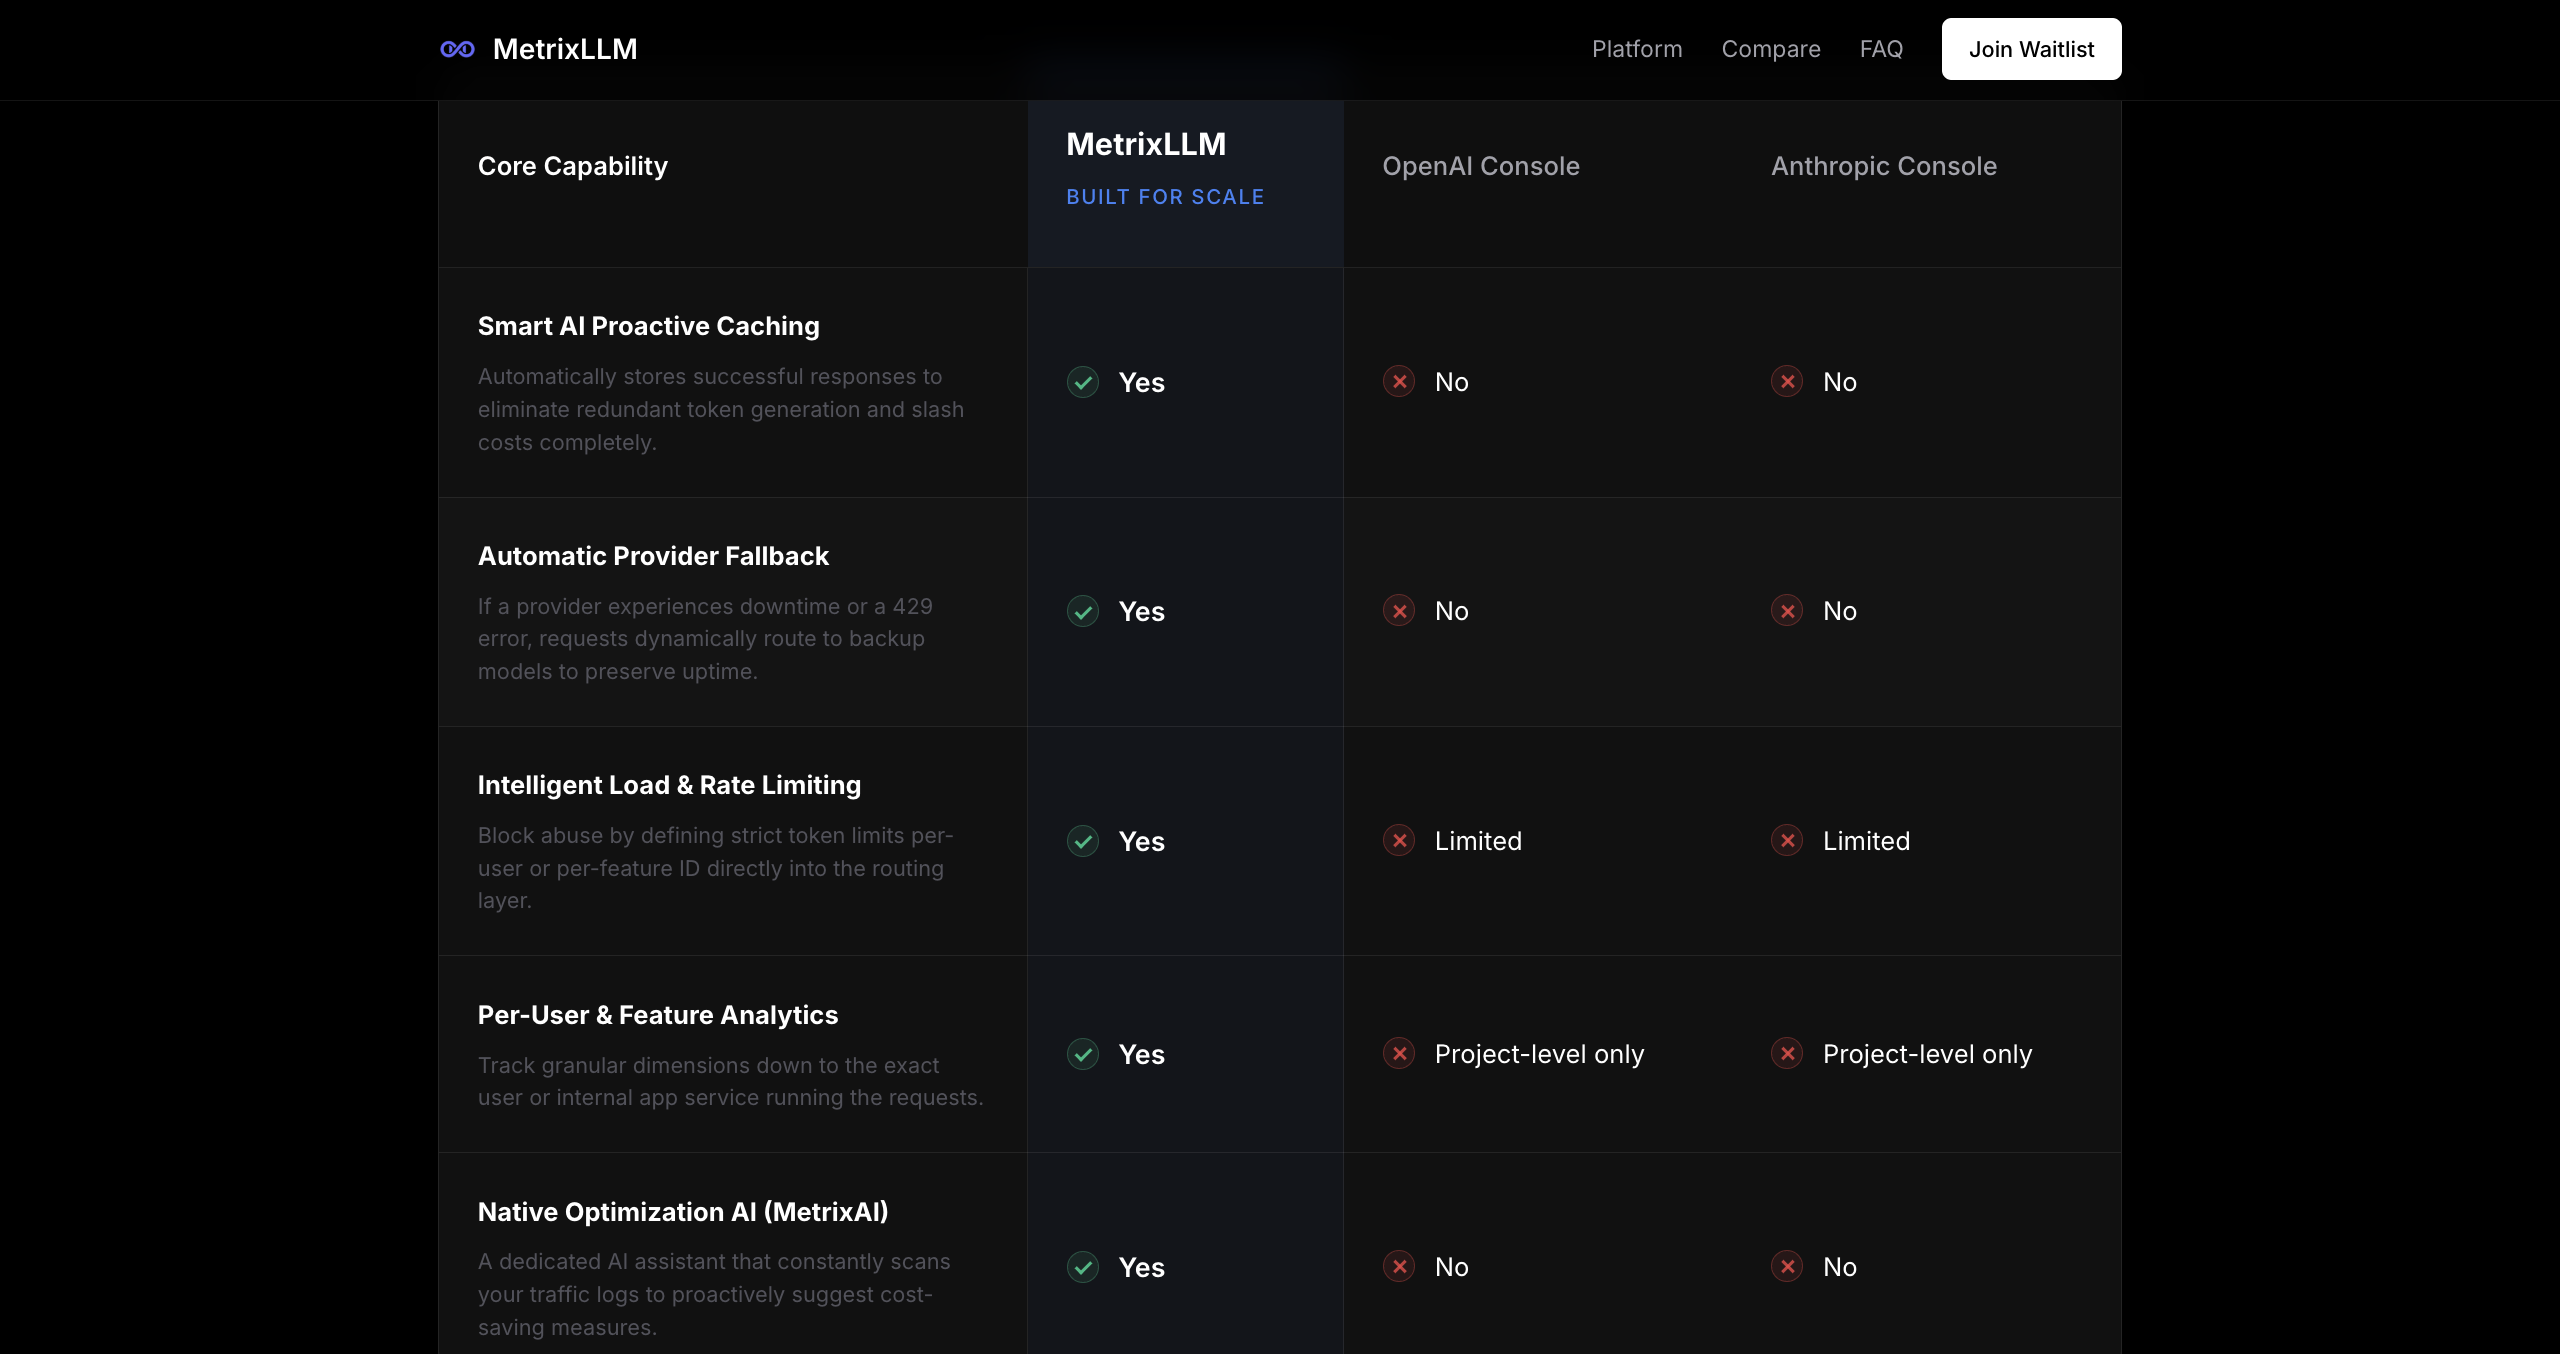
Task: Click green check icon for Smart AI Proactive Caching
Action: click(1083, 382)
